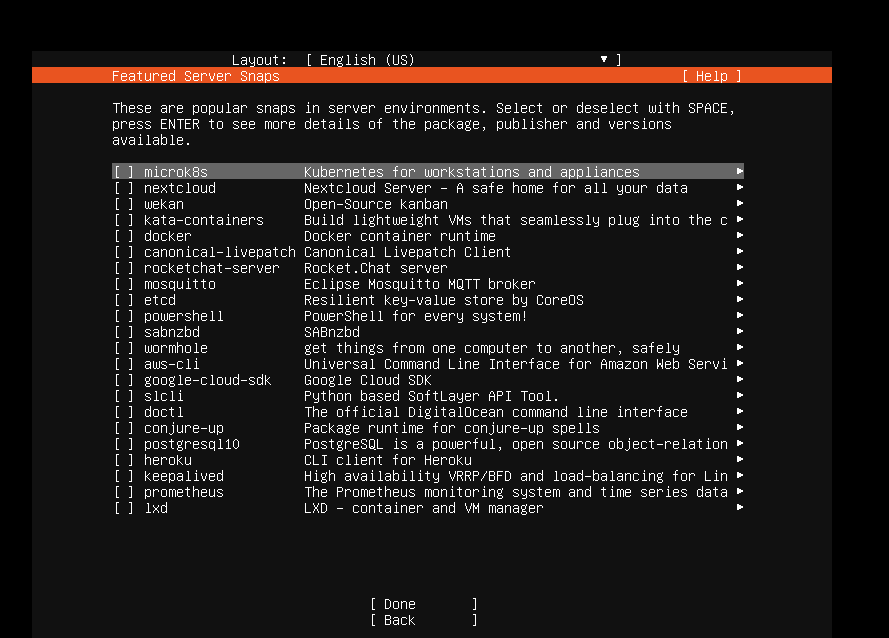The width and height of the screenshot is (889, 638).
Task: Check the nextcloud snap checkbox
Action: click(124, 188)
